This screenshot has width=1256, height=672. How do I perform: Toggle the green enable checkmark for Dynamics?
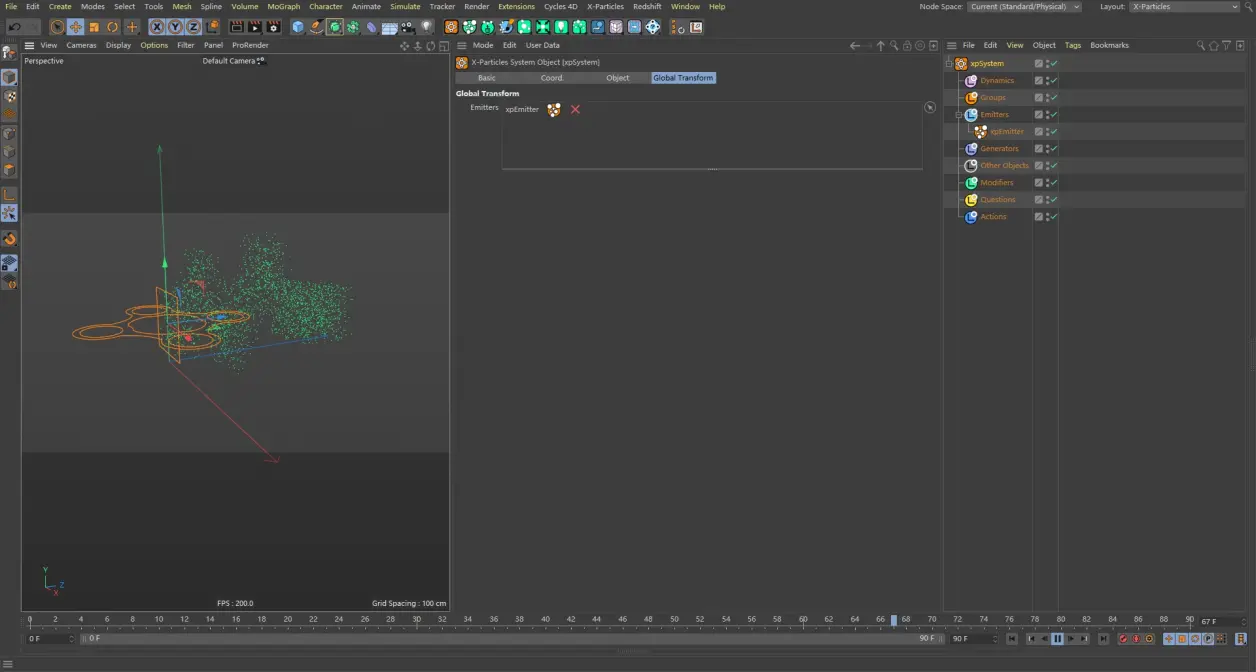[1053, 80]
